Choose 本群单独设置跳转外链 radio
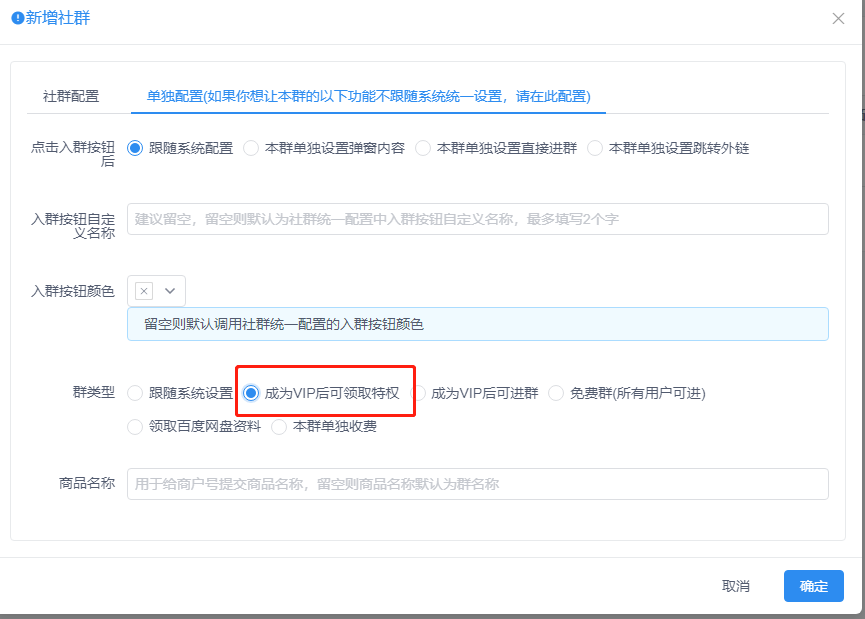The image size is (865, 619). coord(595,148)
